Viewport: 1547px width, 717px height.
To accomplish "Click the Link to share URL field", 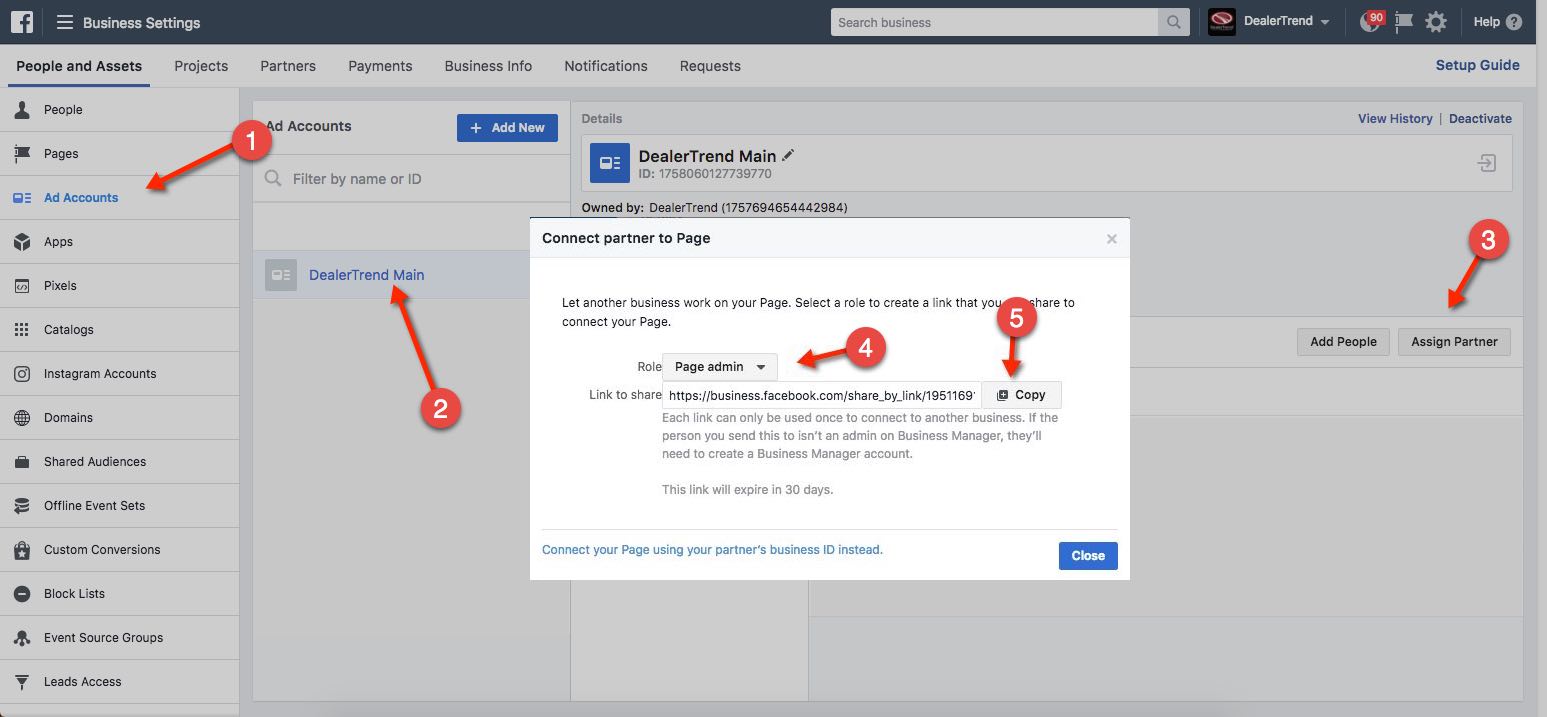I will [821, 395].
